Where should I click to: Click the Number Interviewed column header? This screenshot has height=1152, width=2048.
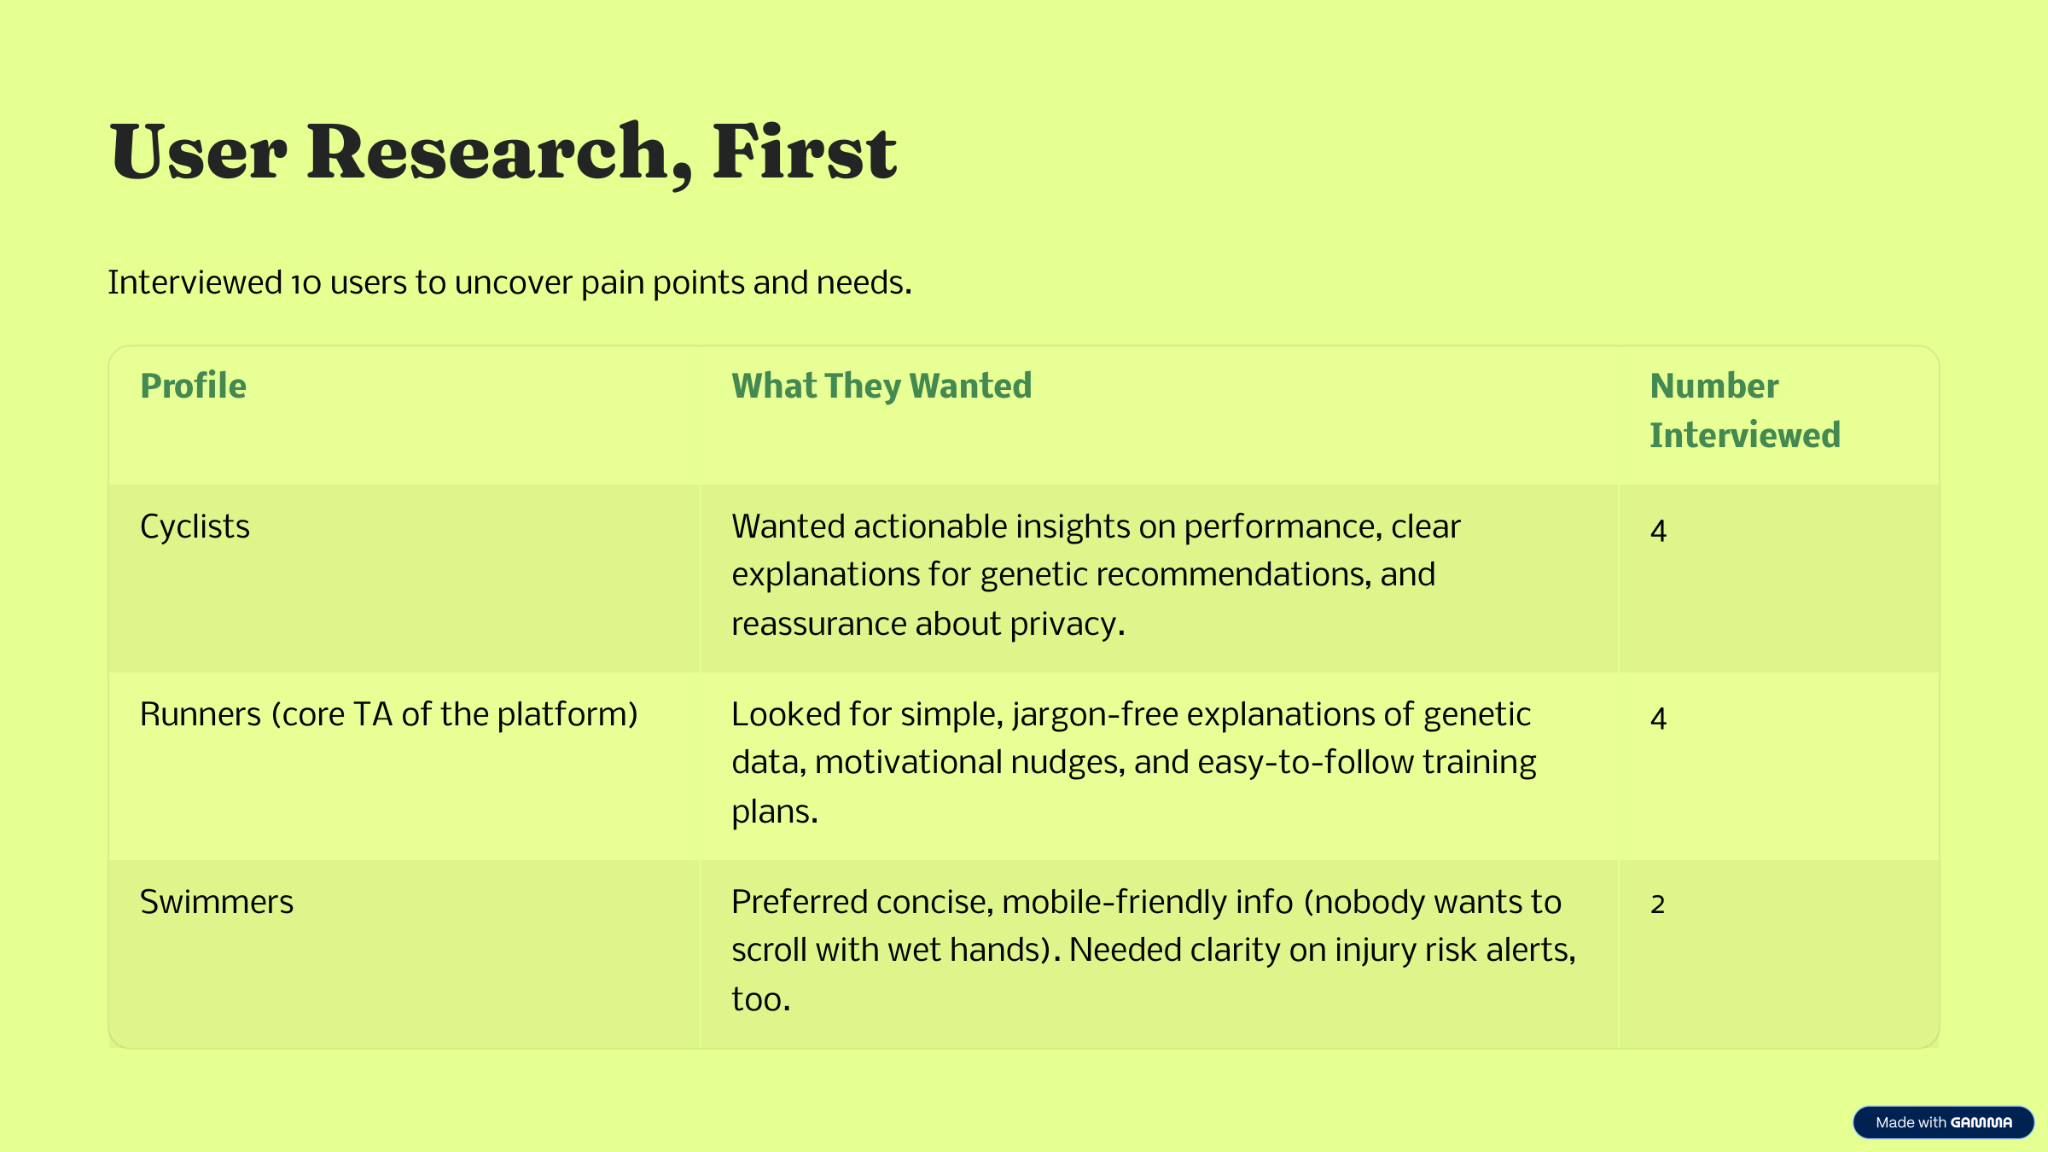[x=1745, y=410]
